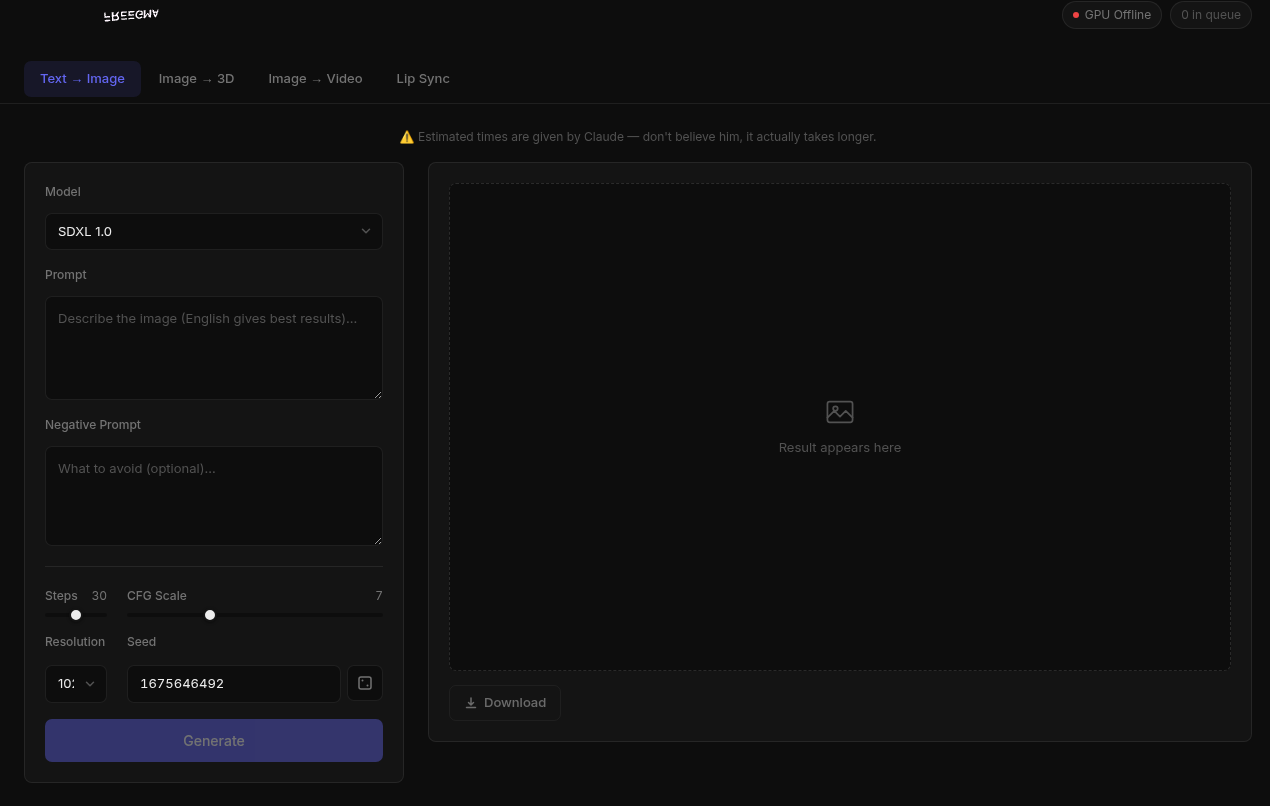Click the Generate button
Viewport: 1270px width, 806px height.
pos(214,741)
